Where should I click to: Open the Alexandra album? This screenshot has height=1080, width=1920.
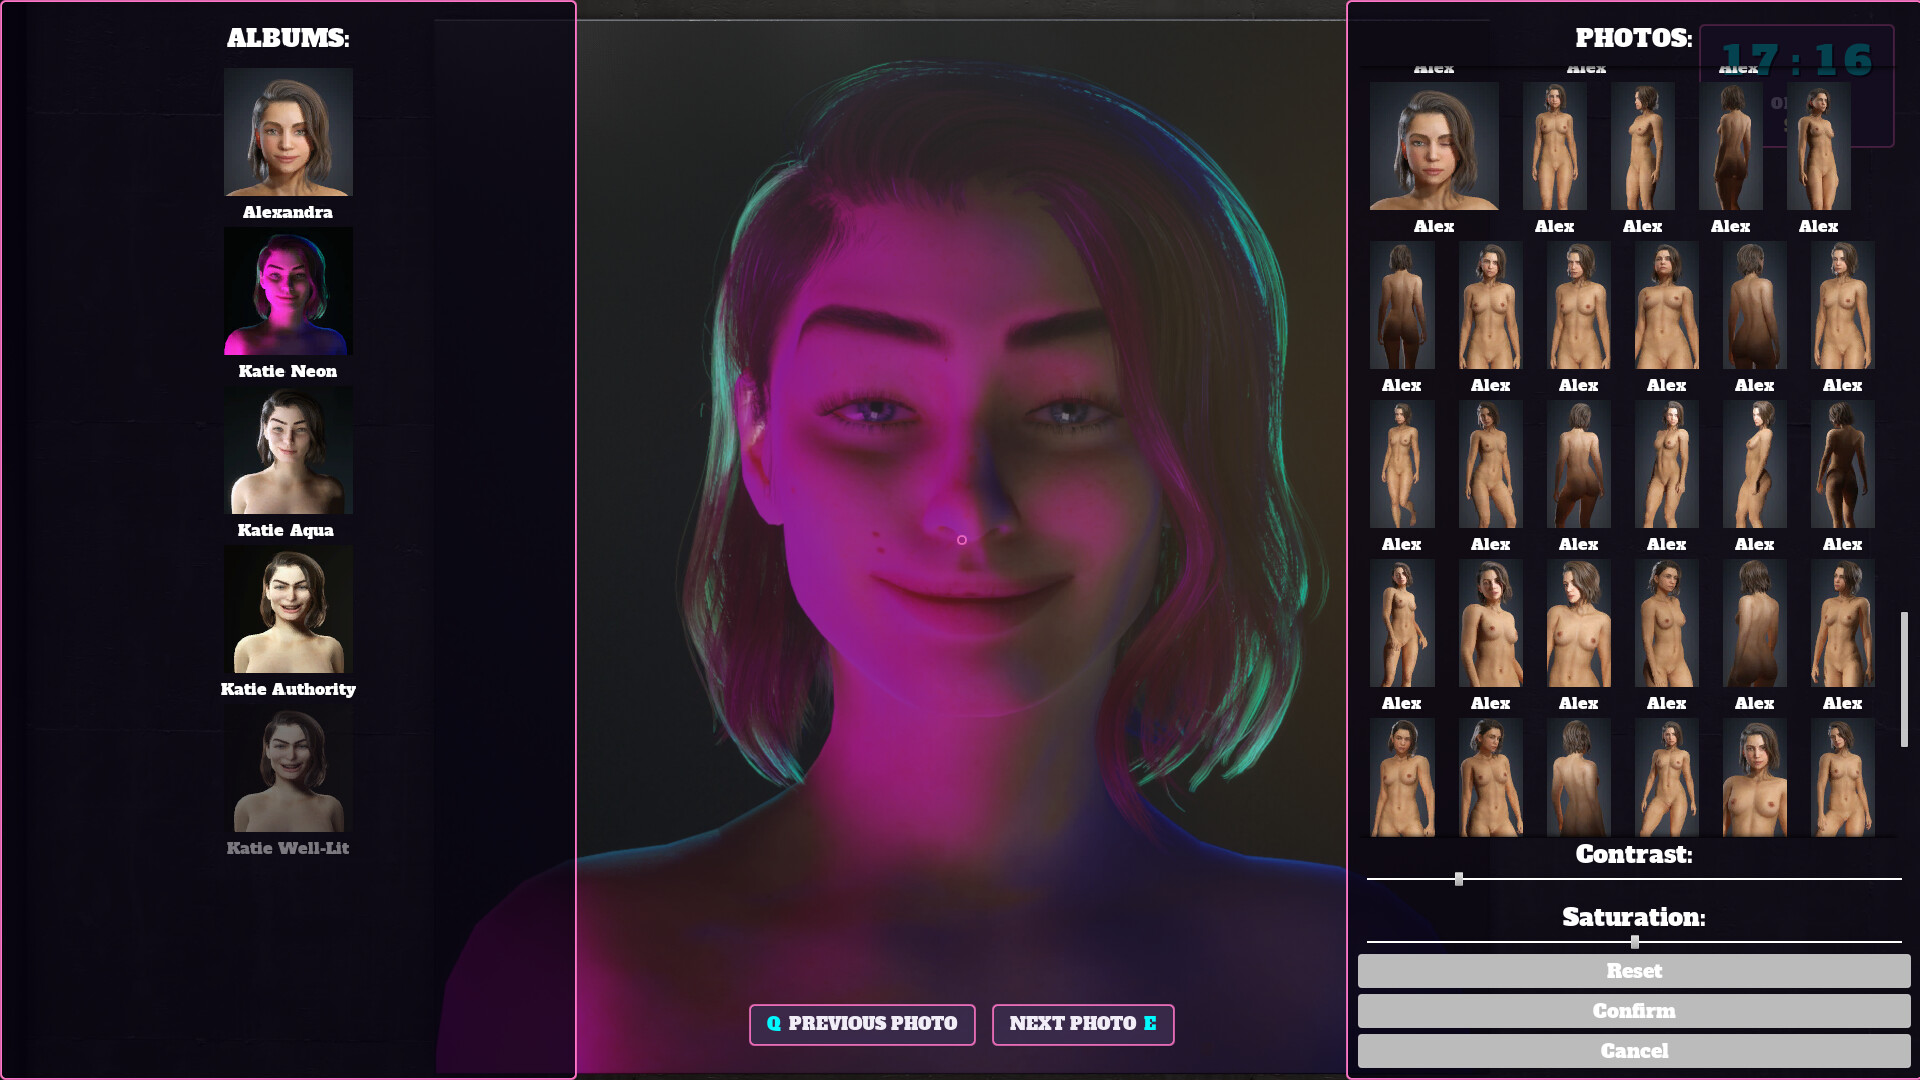pyautogui.click(x=288, y=132)
